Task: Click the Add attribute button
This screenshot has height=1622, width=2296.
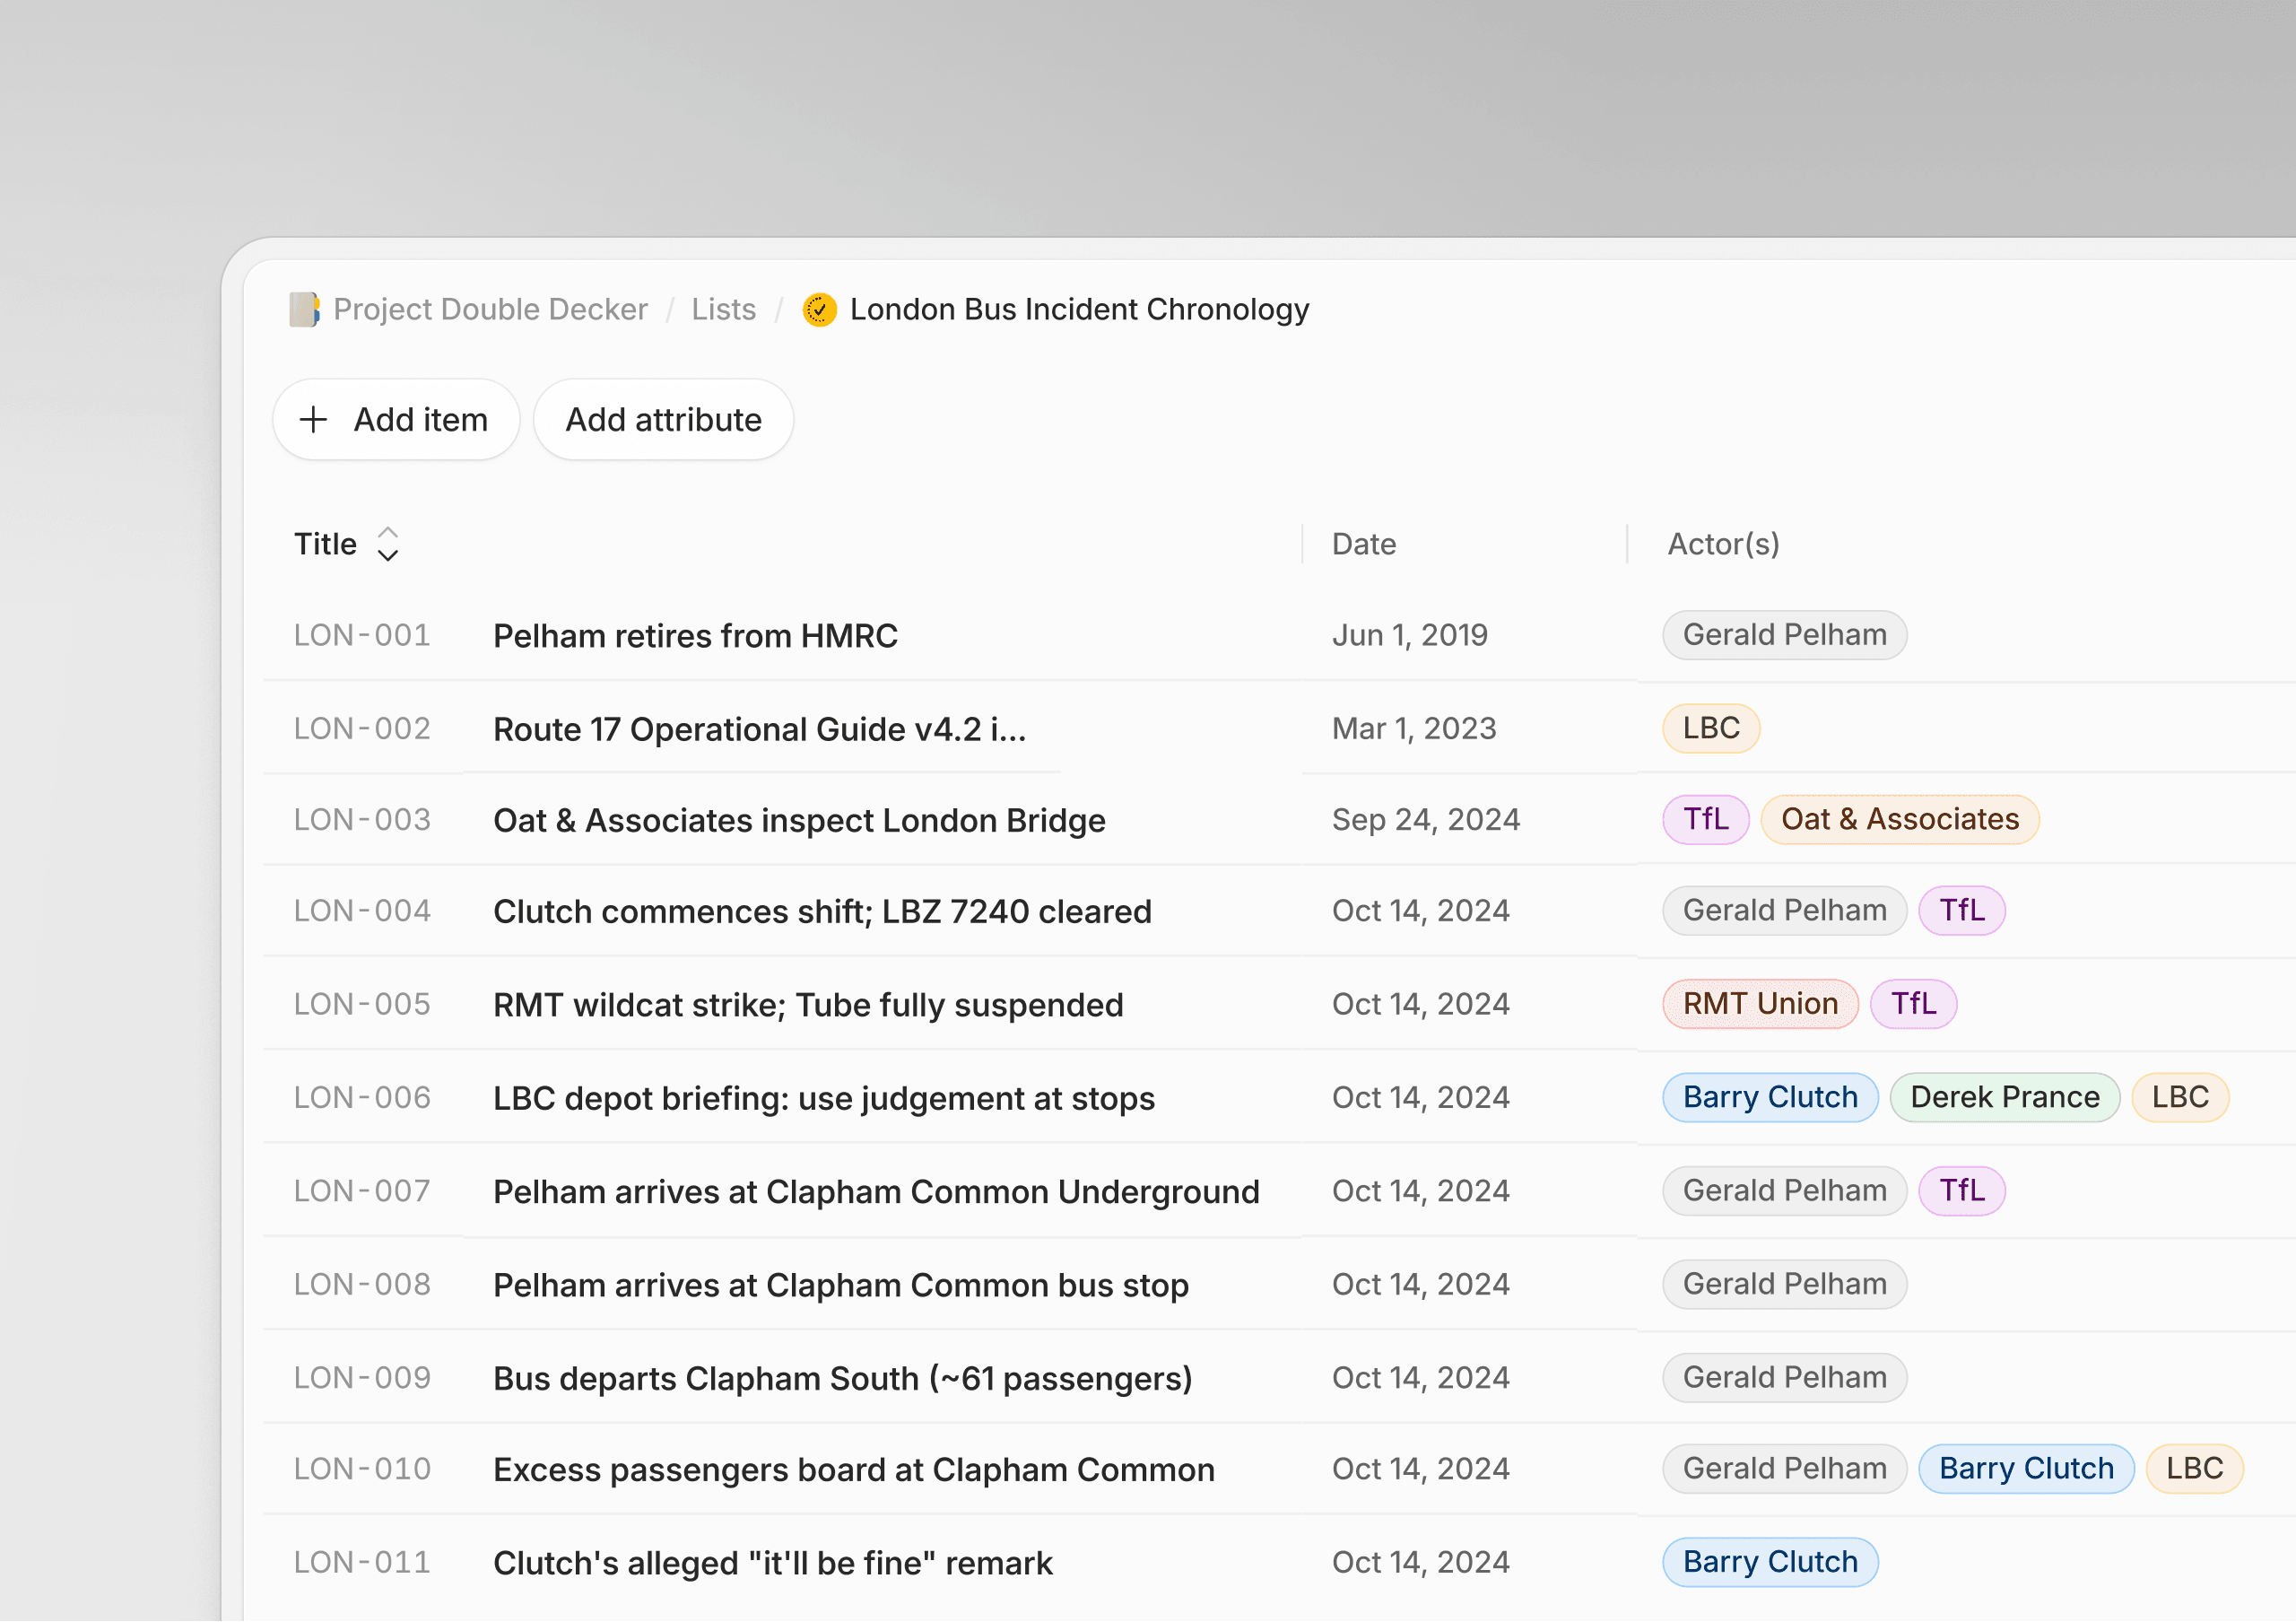Action: coord(664,420)
